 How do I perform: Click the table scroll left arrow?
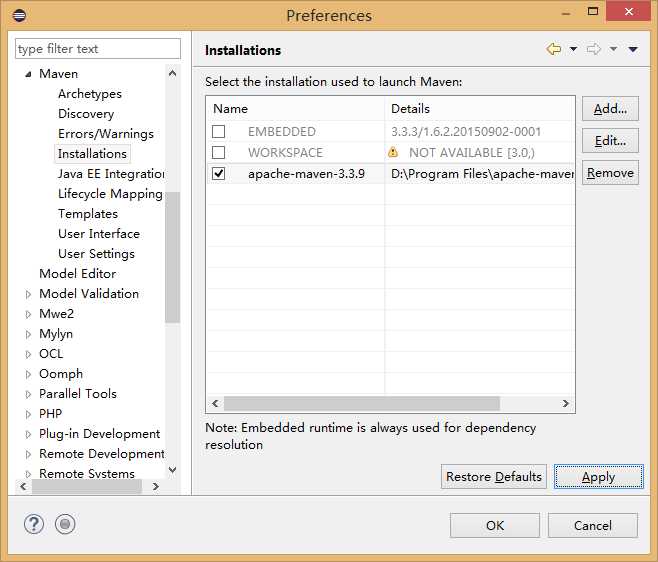pos(215,403)
